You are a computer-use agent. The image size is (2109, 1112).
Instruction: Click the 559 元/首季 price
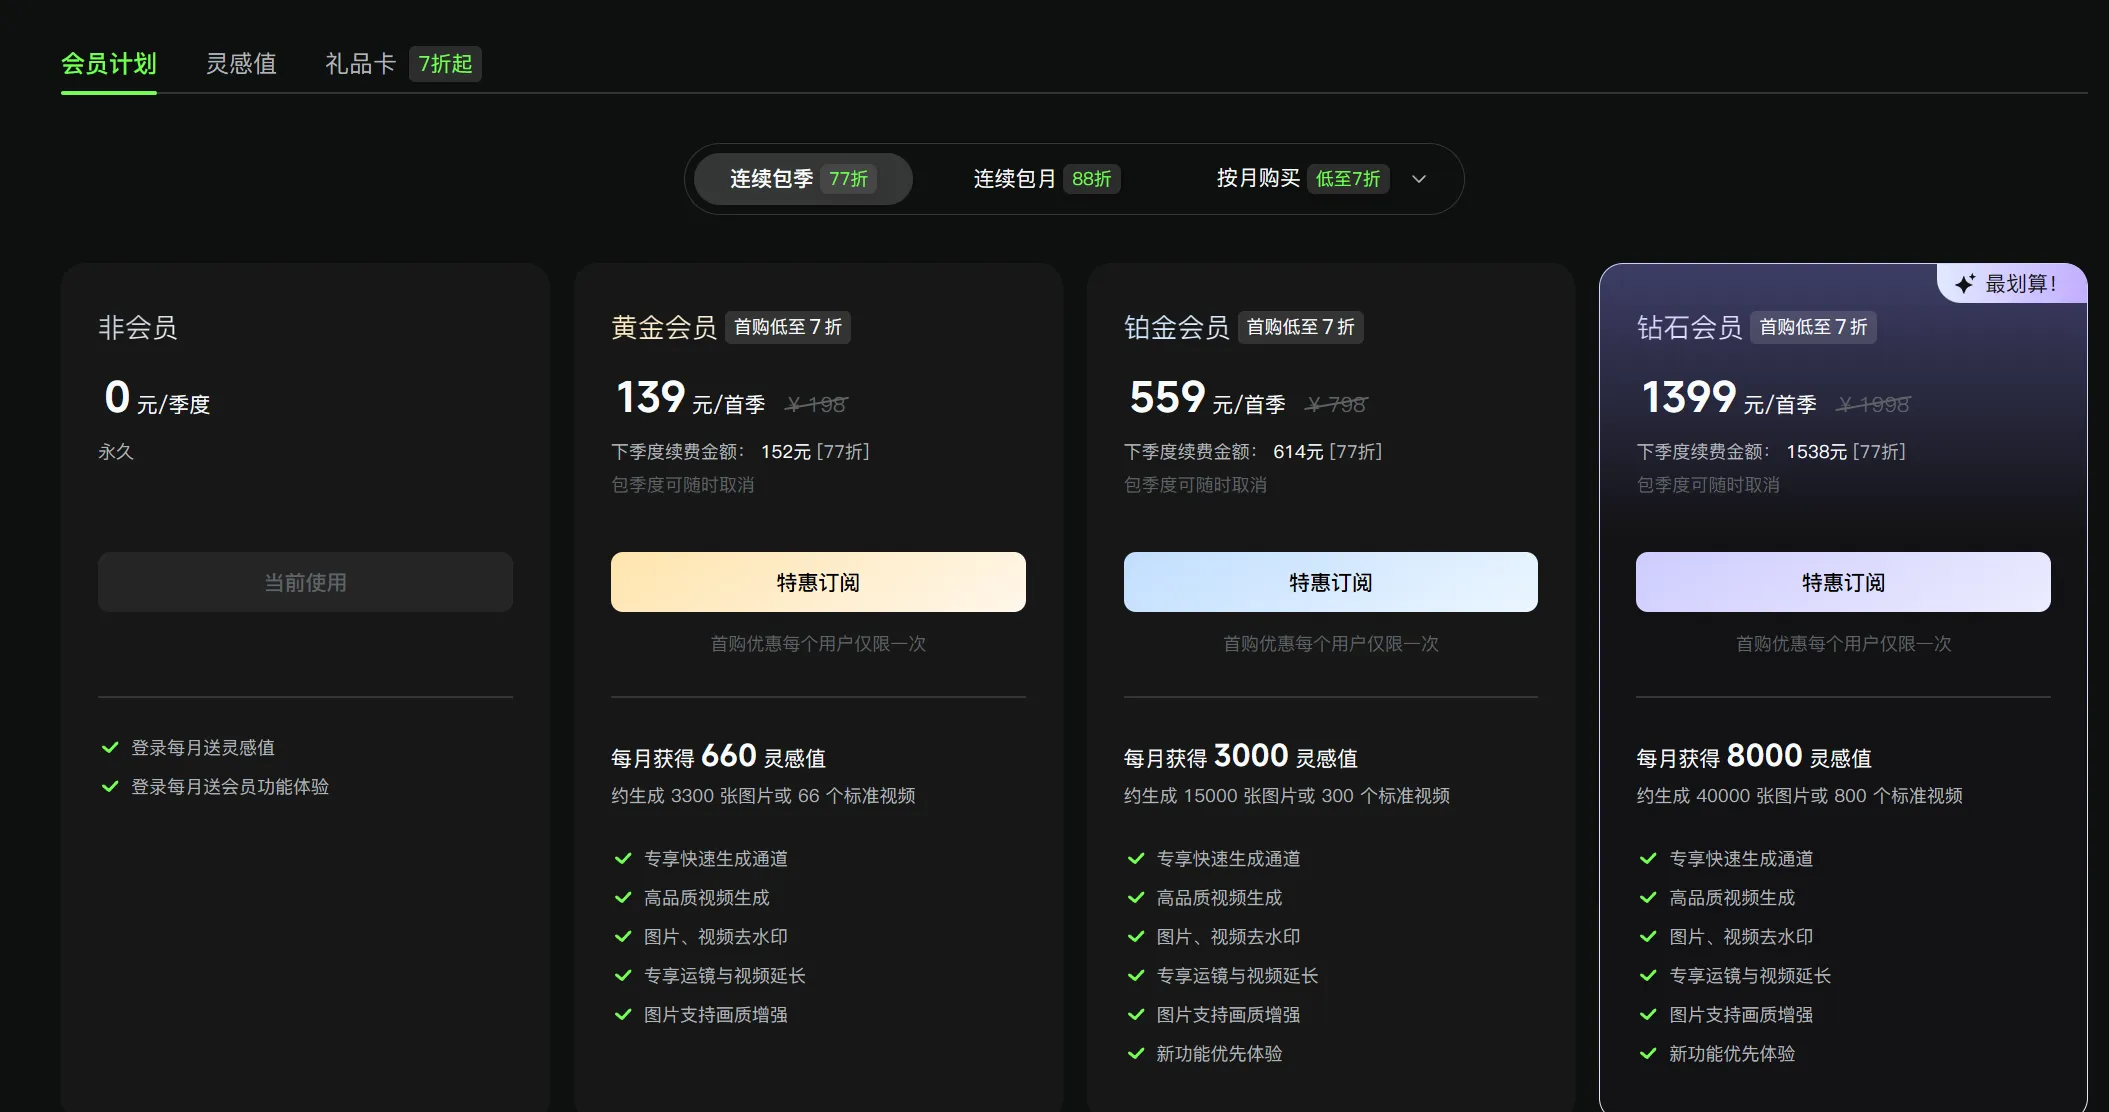tap(1207, 398)
